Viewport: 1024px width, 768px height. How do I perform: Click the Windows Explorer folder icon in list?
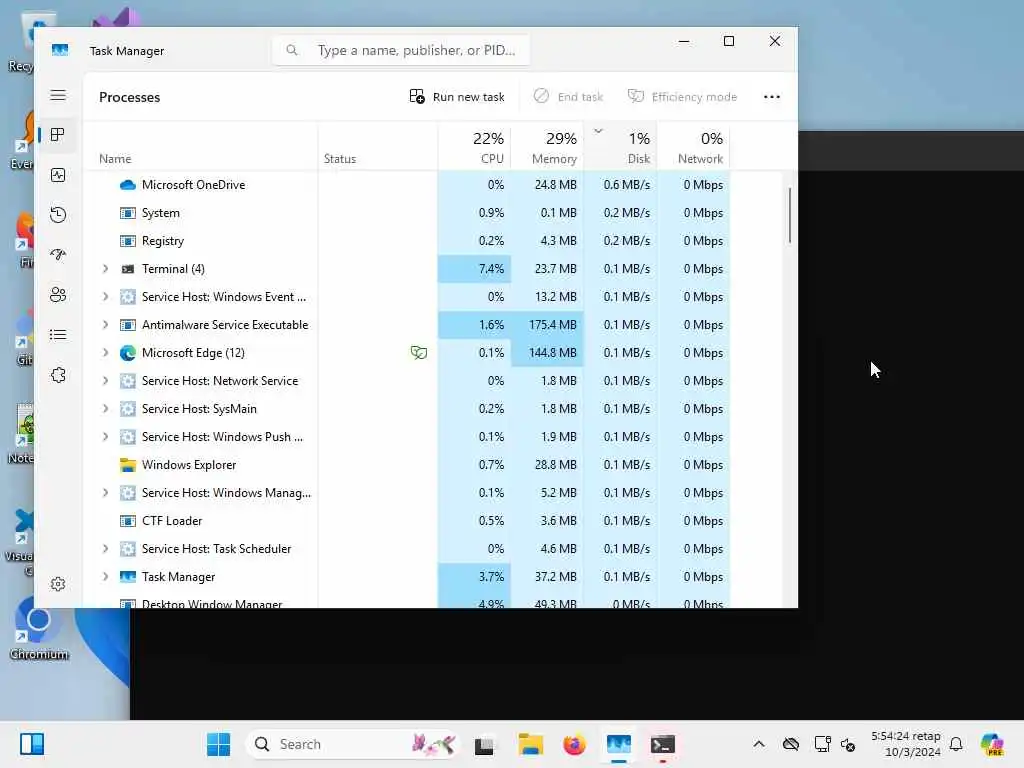[x=127, y=465]
